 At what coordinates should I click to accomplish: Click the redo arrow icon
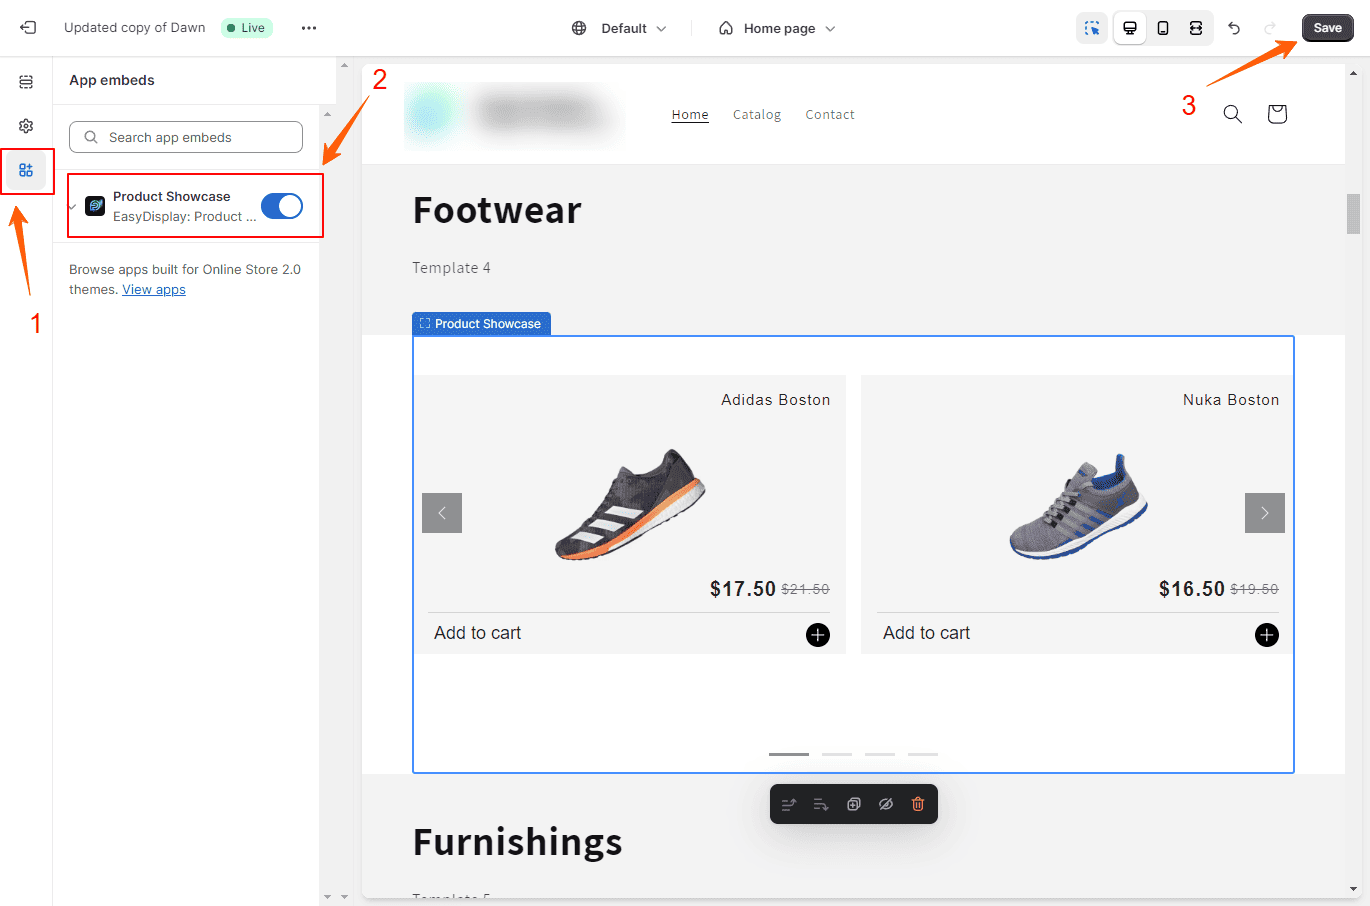coord(1270,28)
